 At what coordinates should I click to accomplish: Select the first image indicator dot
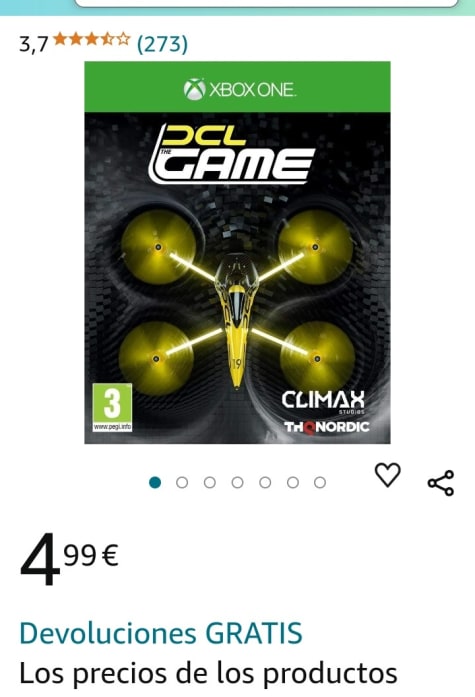[x=155, y=482]
